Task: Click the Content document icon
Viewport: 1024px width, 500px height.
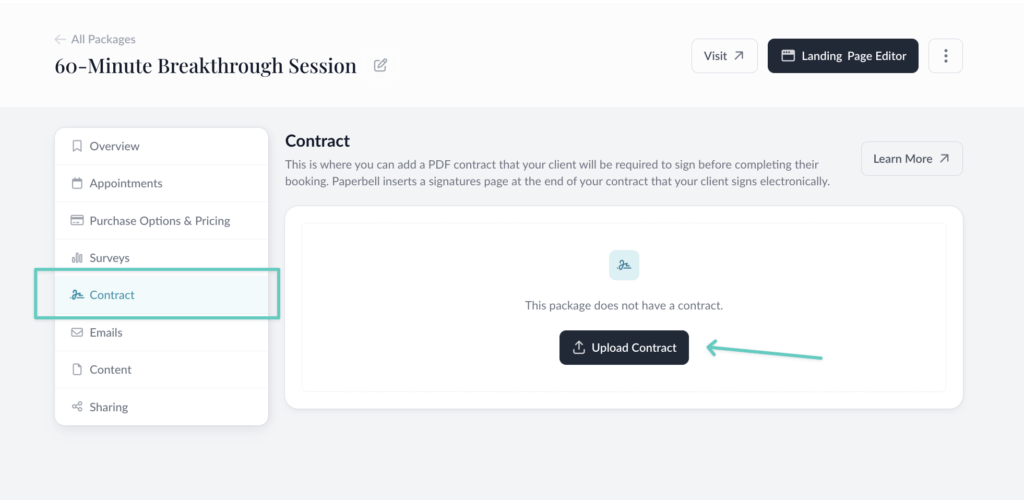Action: [77, 370]
